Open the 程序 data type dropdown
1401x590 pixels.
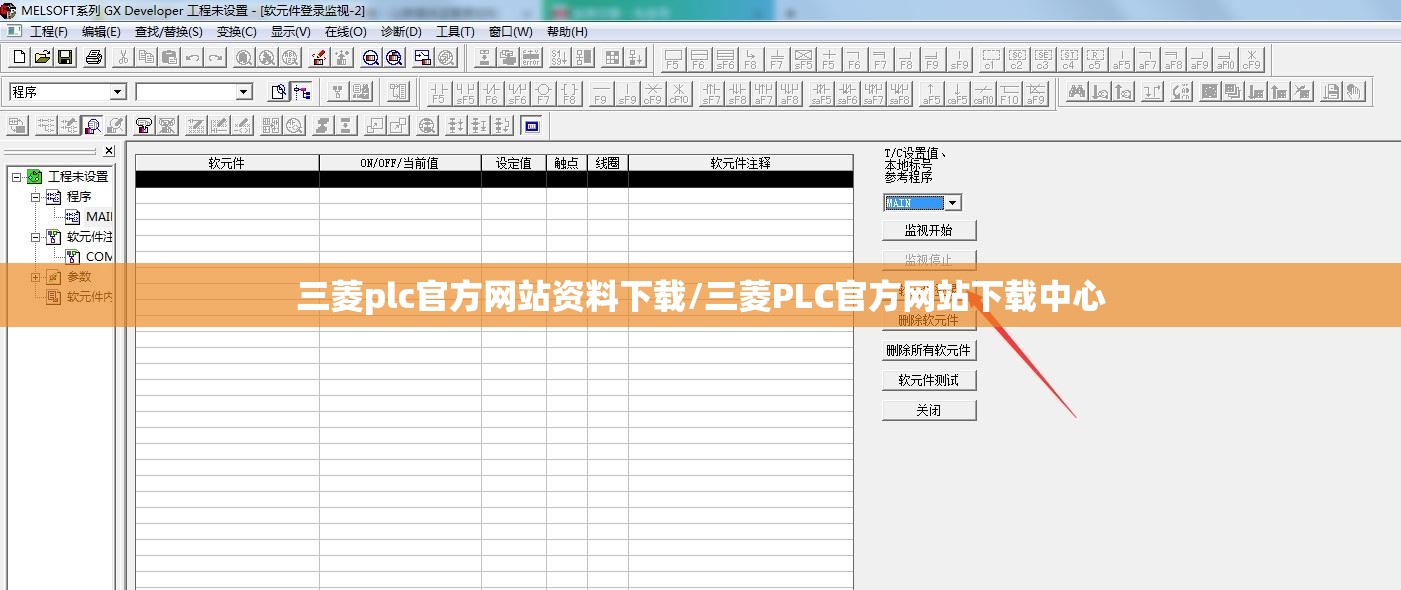[118, 92]
